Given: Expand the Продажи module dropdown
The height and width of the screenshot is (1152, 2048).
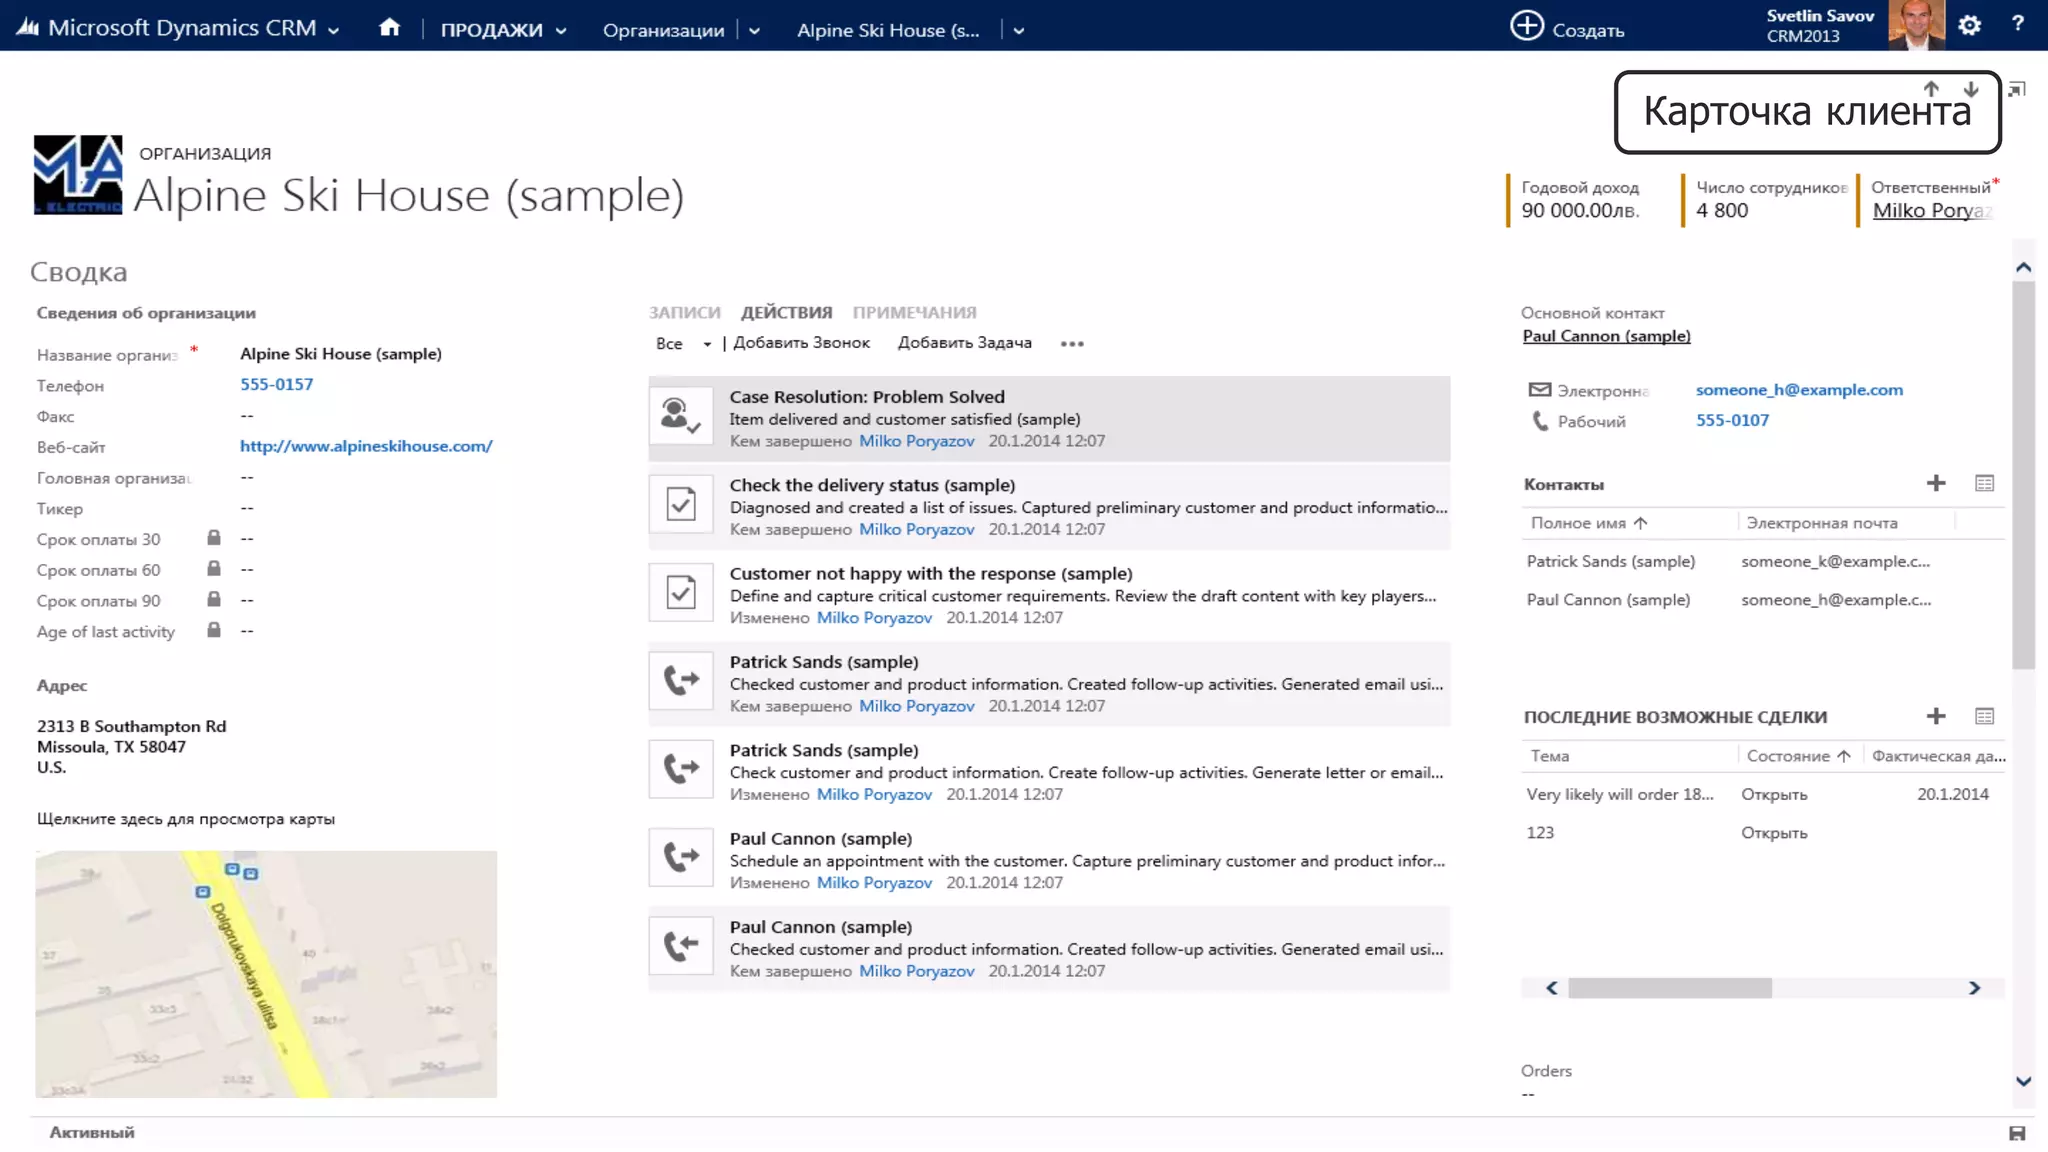Looking at the screenshot, I should point(561,31).
